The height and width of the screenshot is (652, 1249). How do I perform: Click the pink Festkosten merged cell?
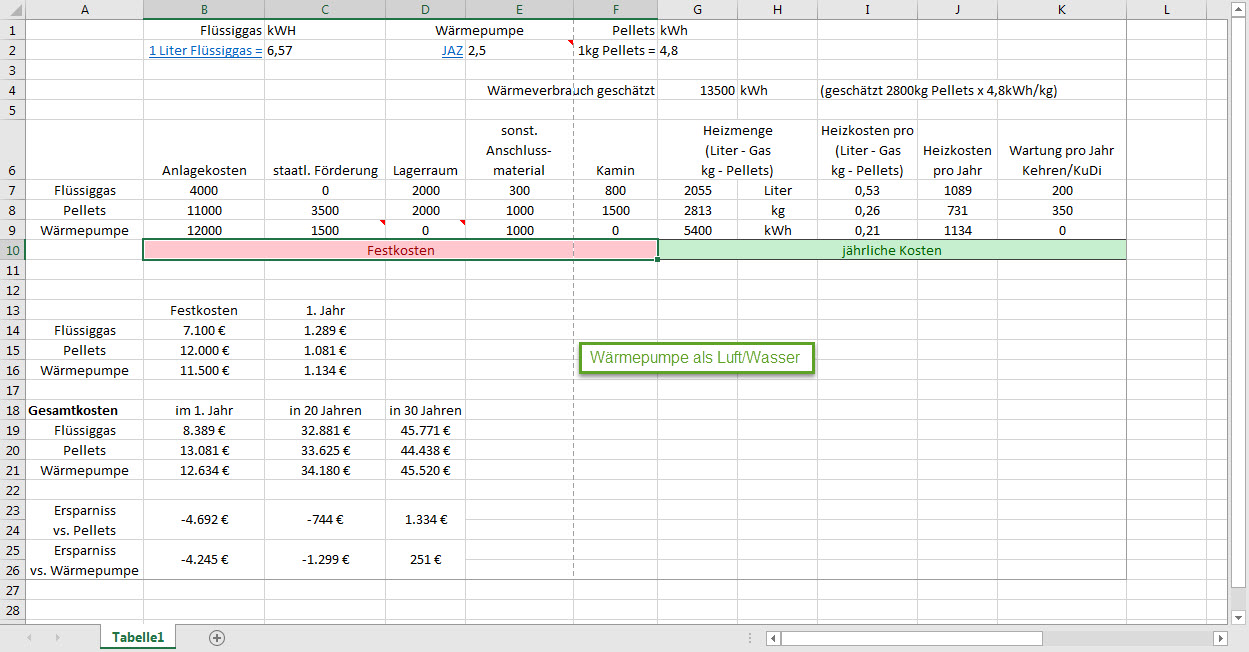click(400, 250)
